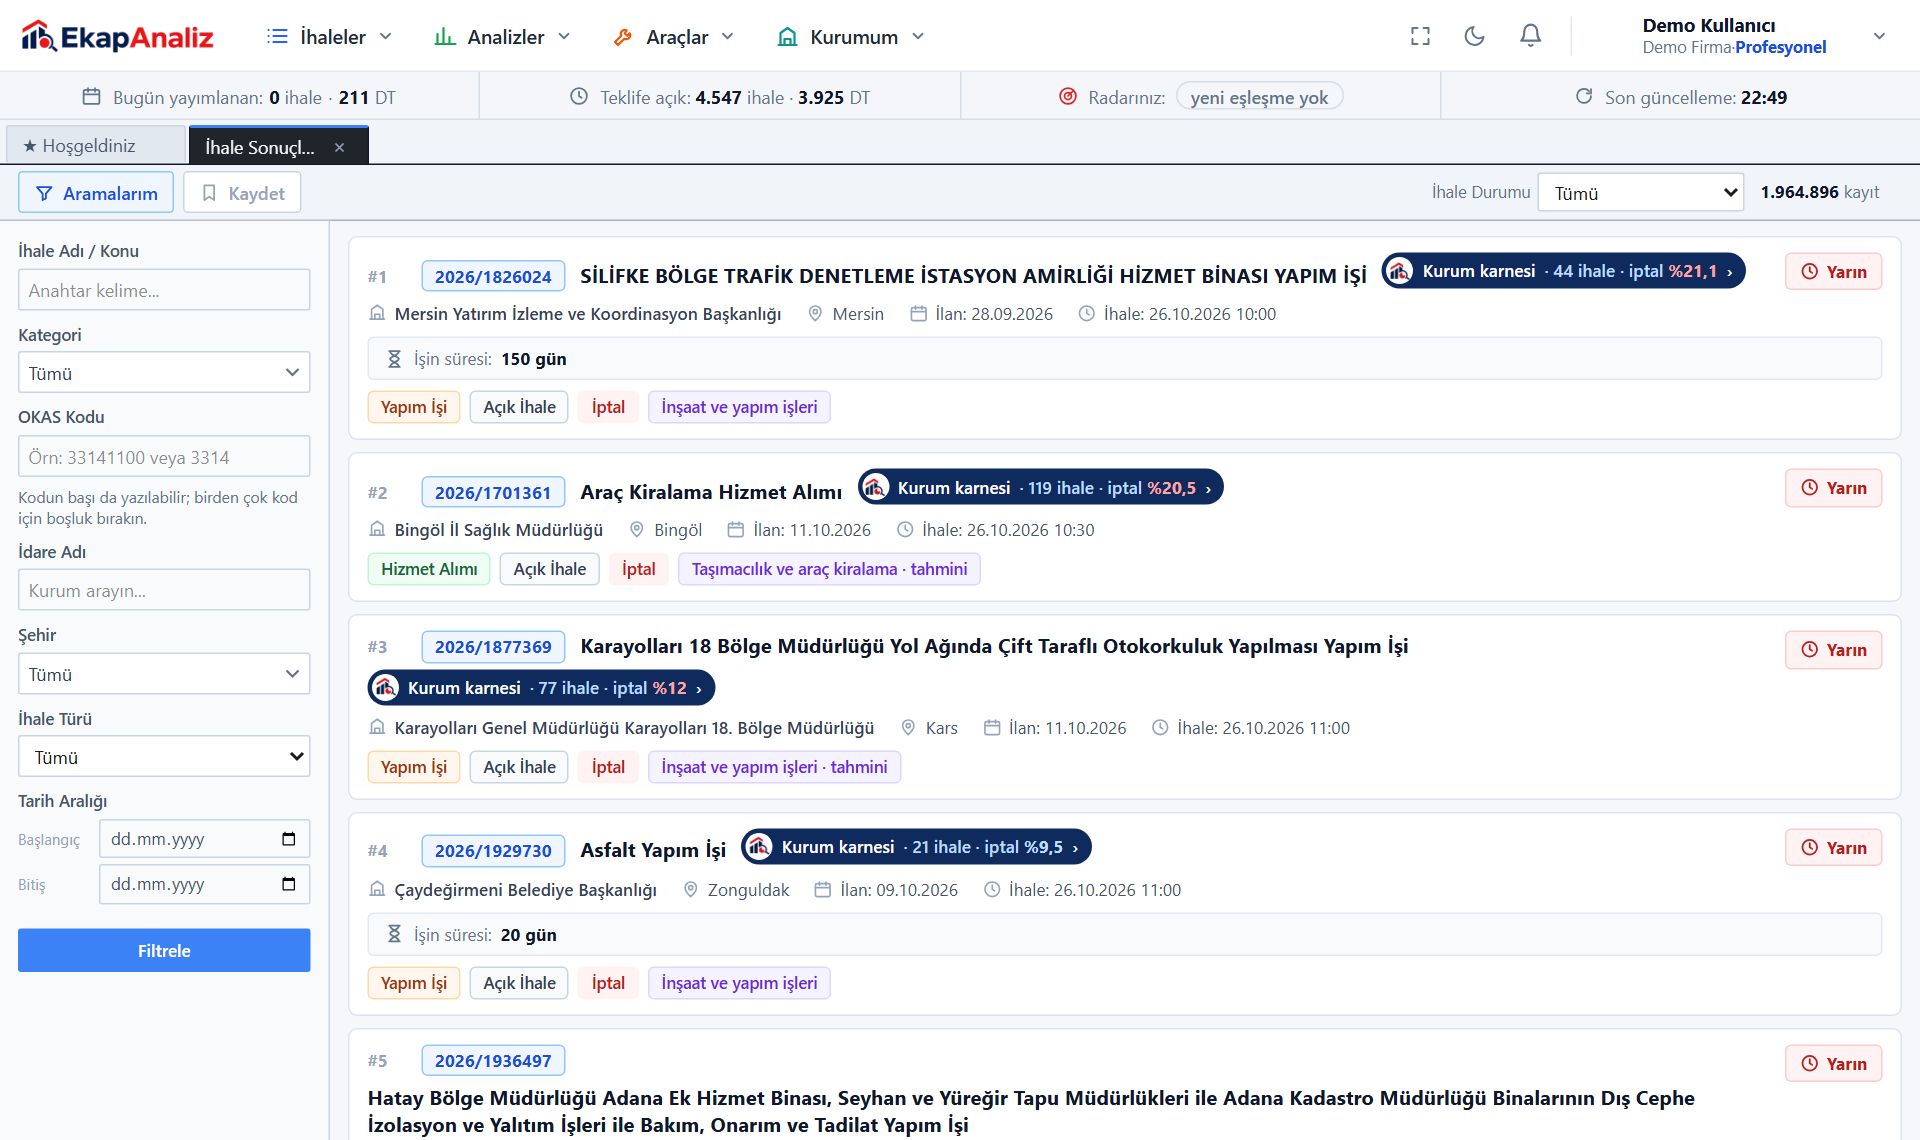The image size is (1920, 1140).
Task: Click Yarın badge for Asfalt Yapım İşi
Action: pyautogui.click(x=1833, y=848)
